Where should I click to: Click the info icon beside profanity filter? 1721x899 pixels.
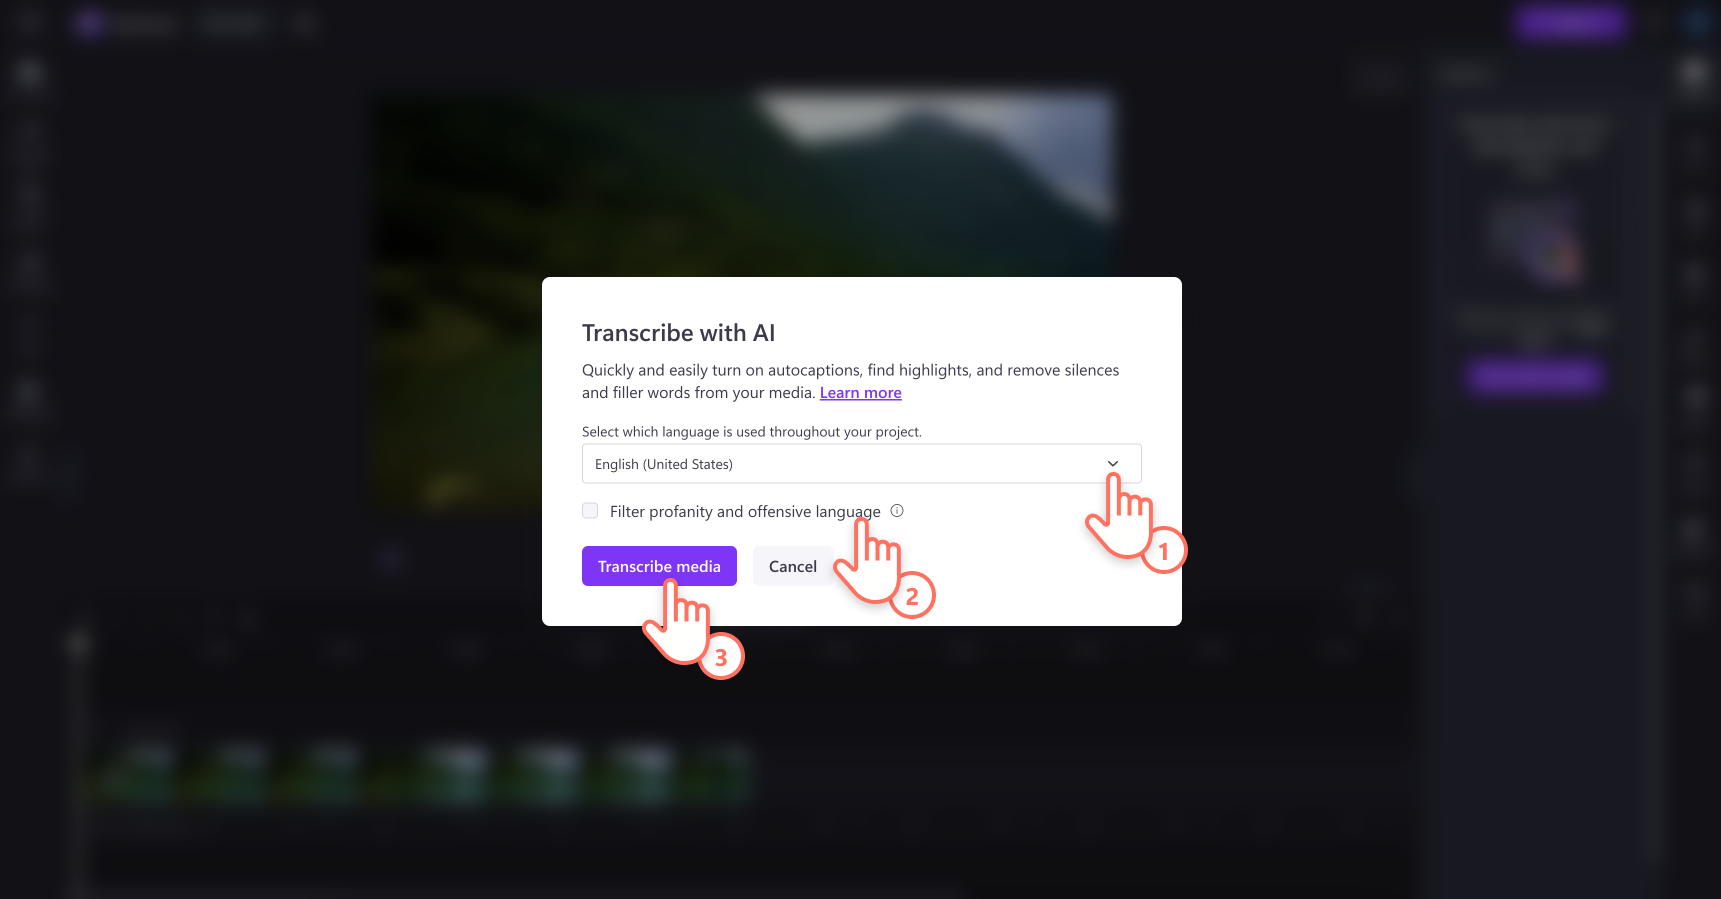[897, 511]
